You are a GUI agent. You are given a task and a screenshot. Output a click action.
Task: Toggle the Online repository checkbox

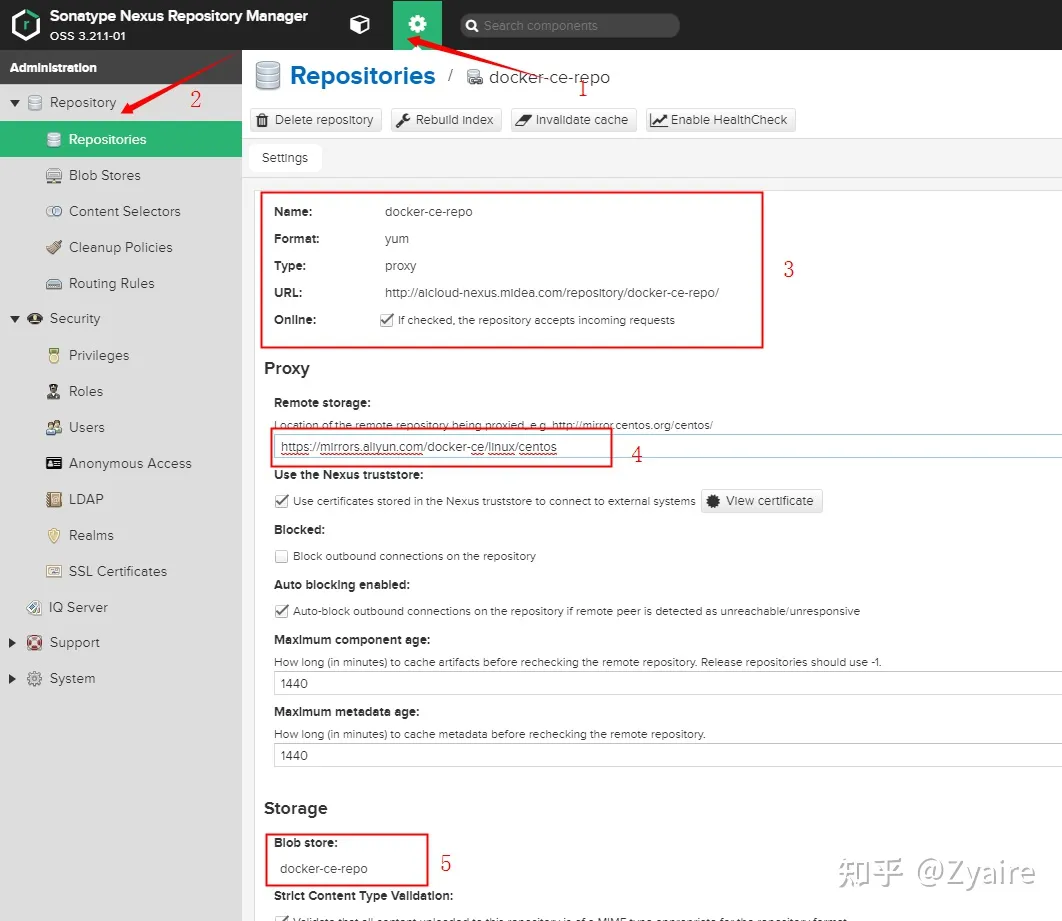(387, 320)
